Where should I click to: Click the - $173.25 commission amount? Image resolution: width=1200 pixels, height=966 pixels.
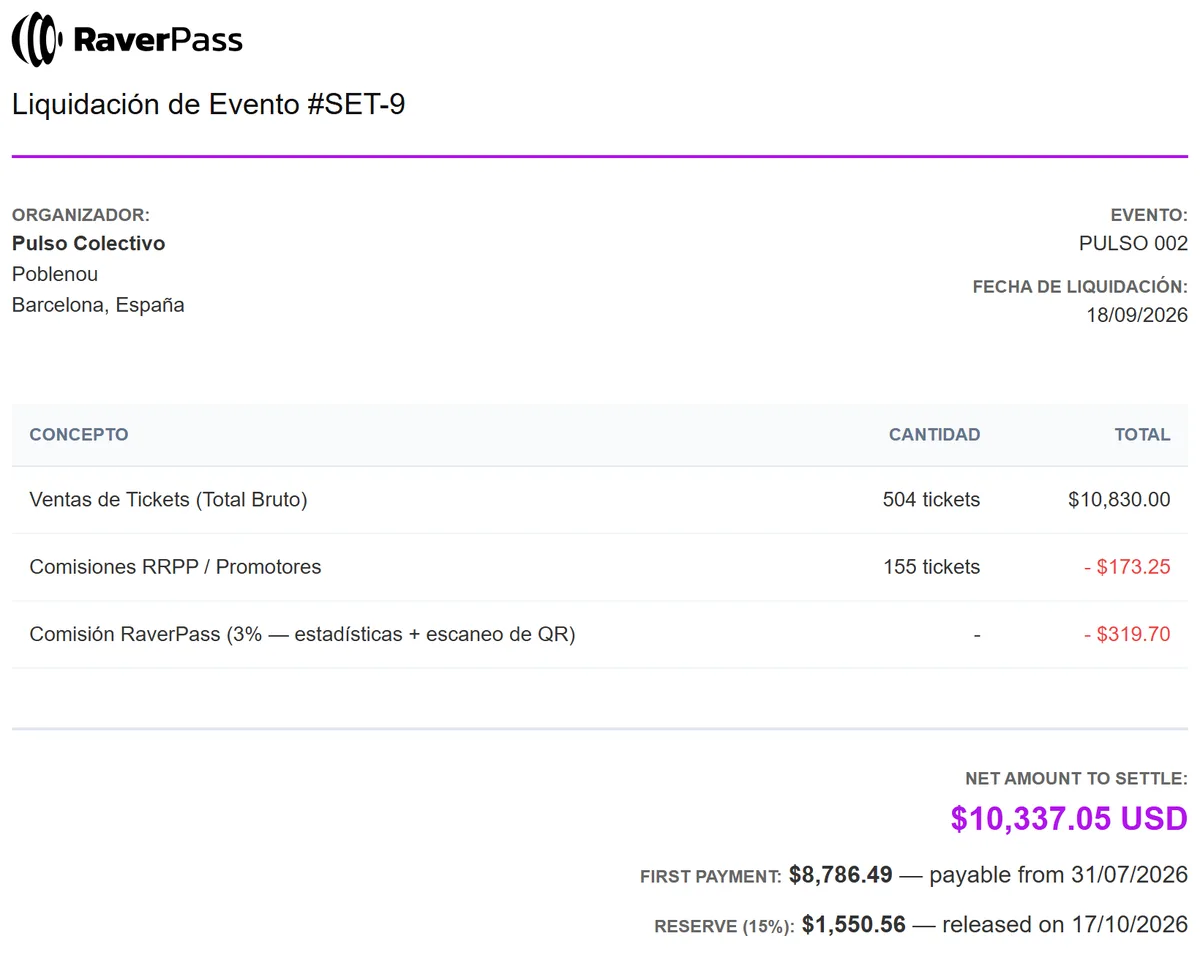pos(1127,567)
